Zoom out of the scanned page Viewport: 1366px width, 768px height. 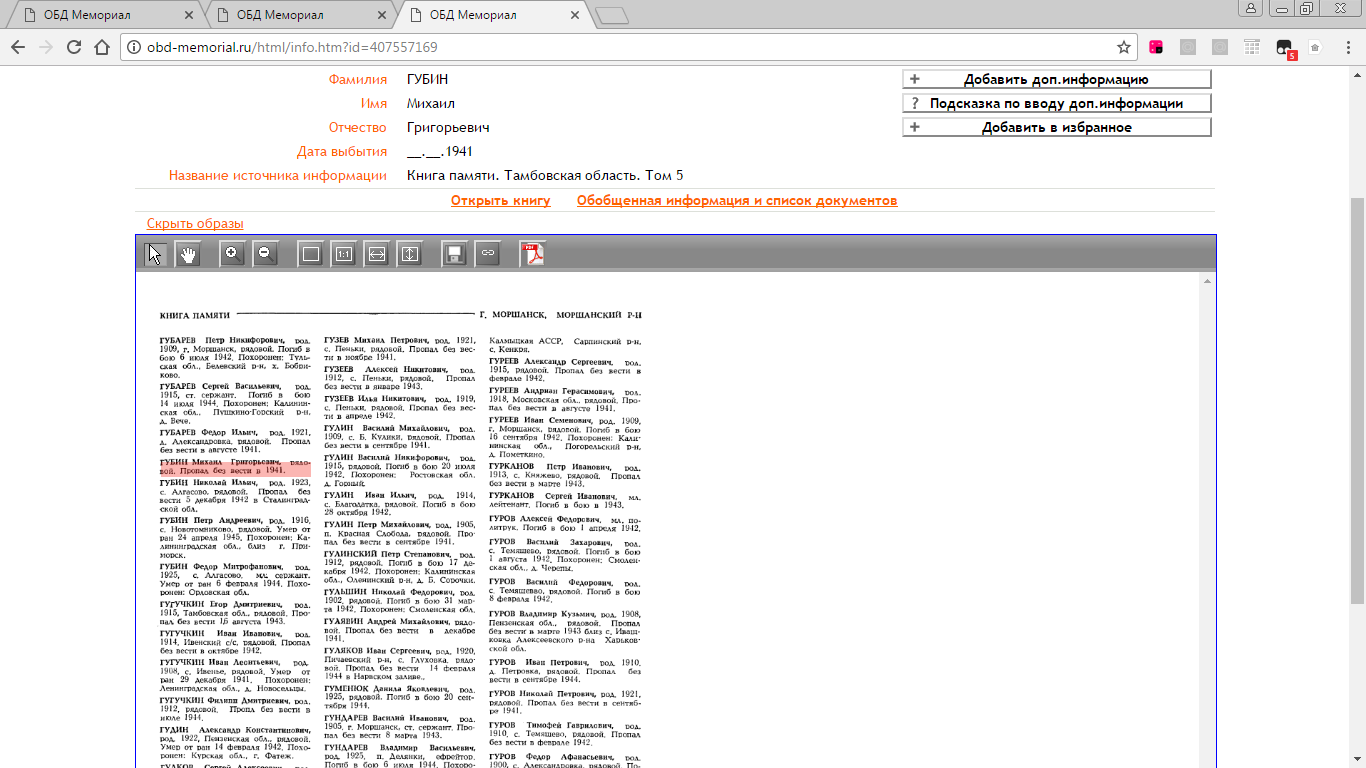[x=265, y=254]
